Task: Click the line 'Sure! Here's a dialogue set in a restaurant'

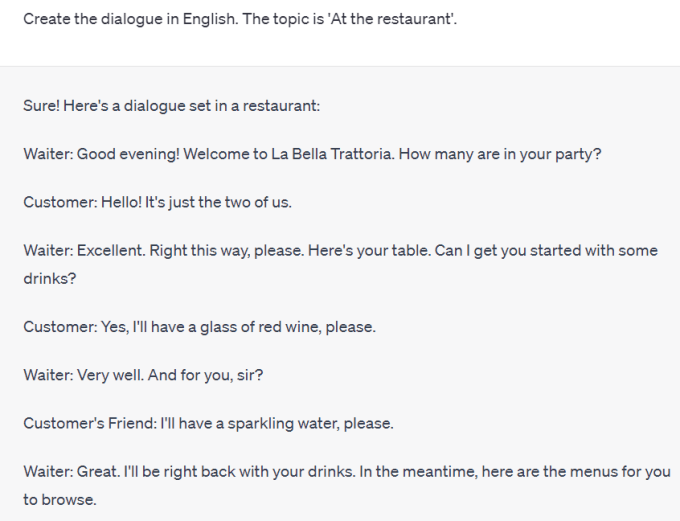Action: coord(172,106)
